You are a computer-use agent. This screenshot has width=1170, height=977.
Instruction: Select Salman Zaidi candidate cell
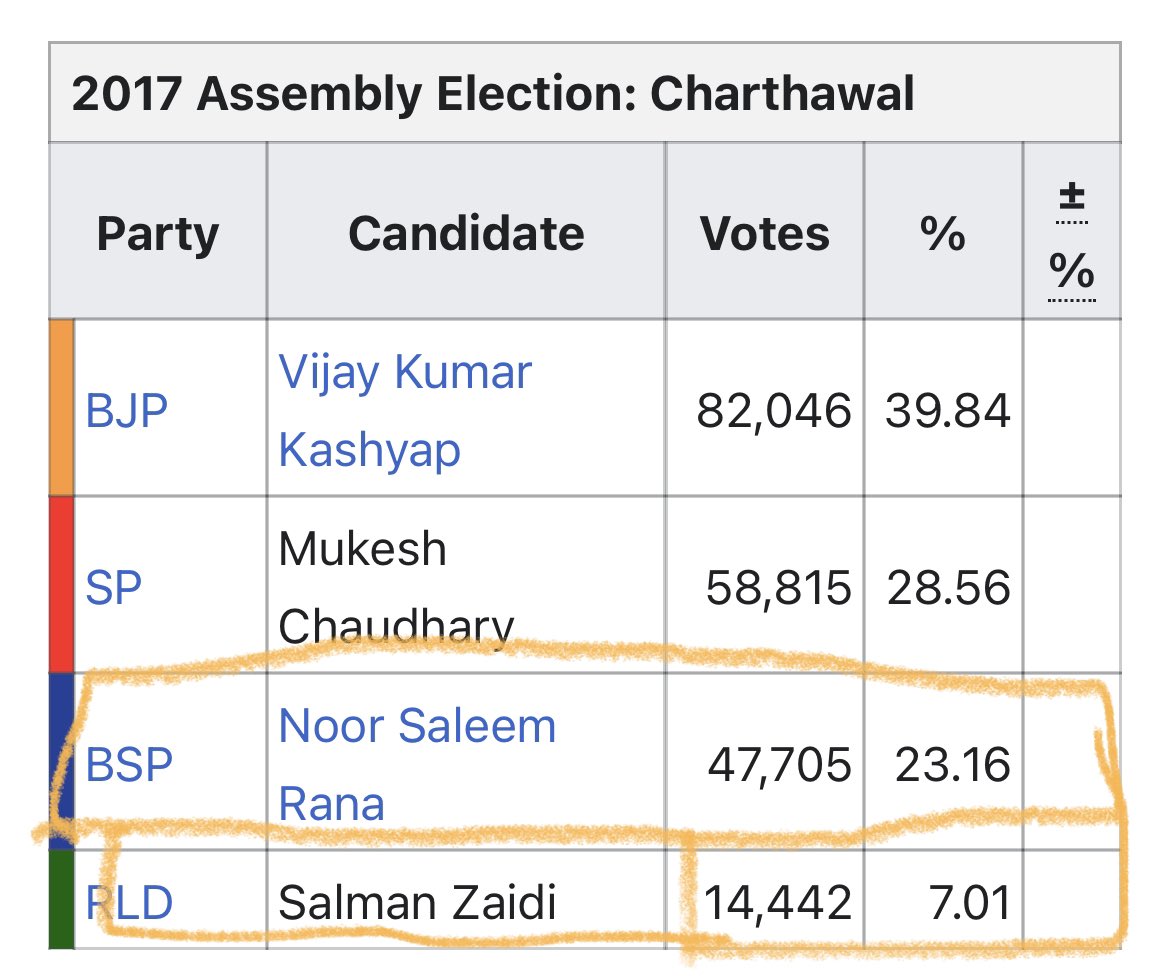tap(466, 900)
